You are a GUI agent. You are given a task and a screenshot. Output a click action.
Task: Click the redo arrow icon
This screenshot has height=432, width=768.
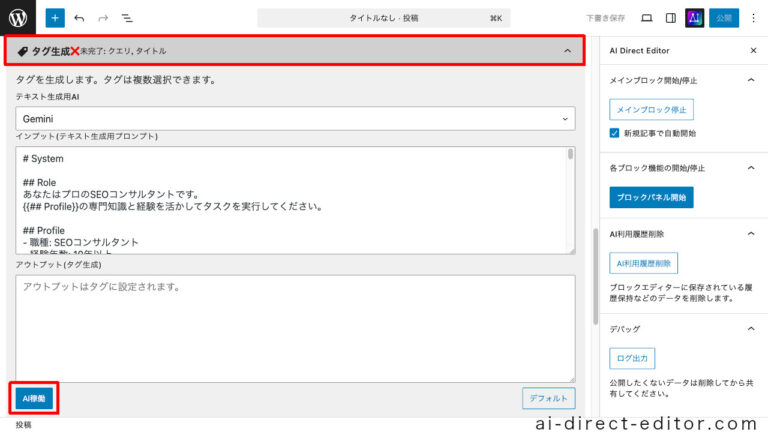(103, 18)
